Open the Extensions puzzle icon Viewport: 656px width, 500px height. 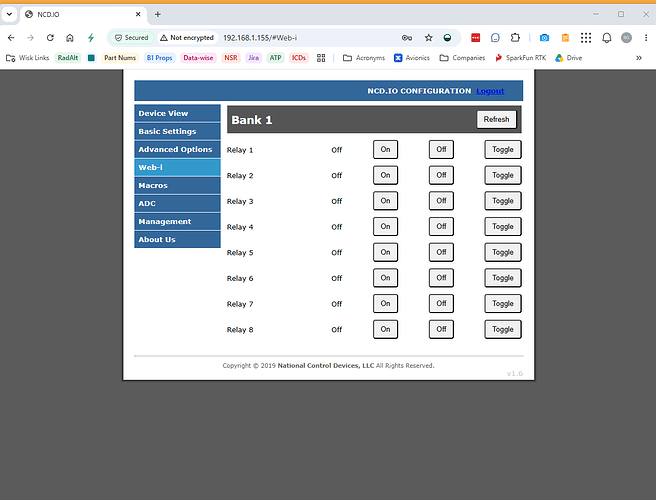point(515,38)
